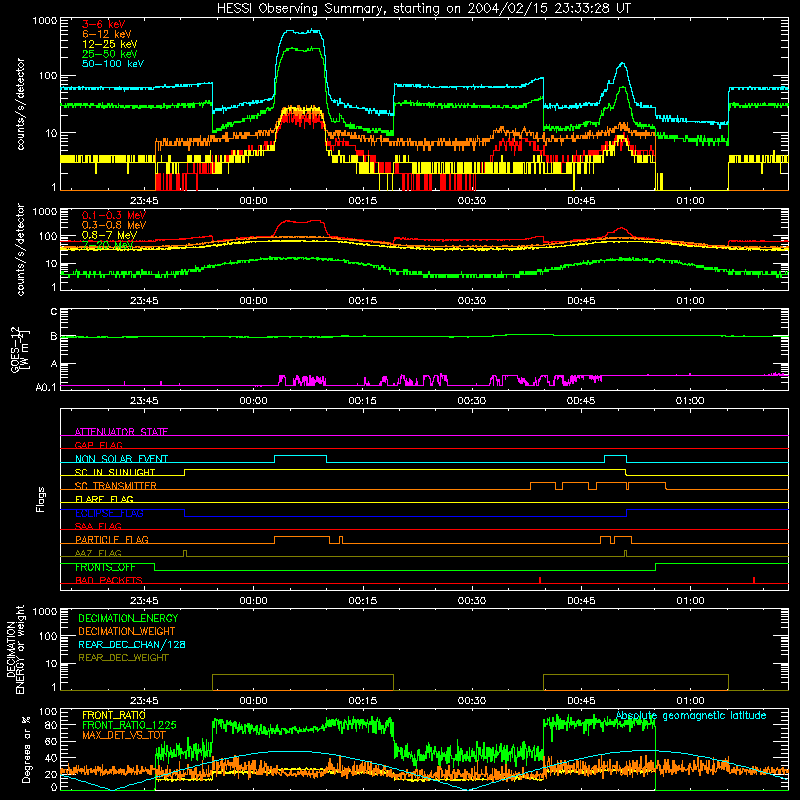This screenshot has height=800, width=800.
Task: Click the ECLIPSE_FLAG label
Action: (x=109, y=513)
